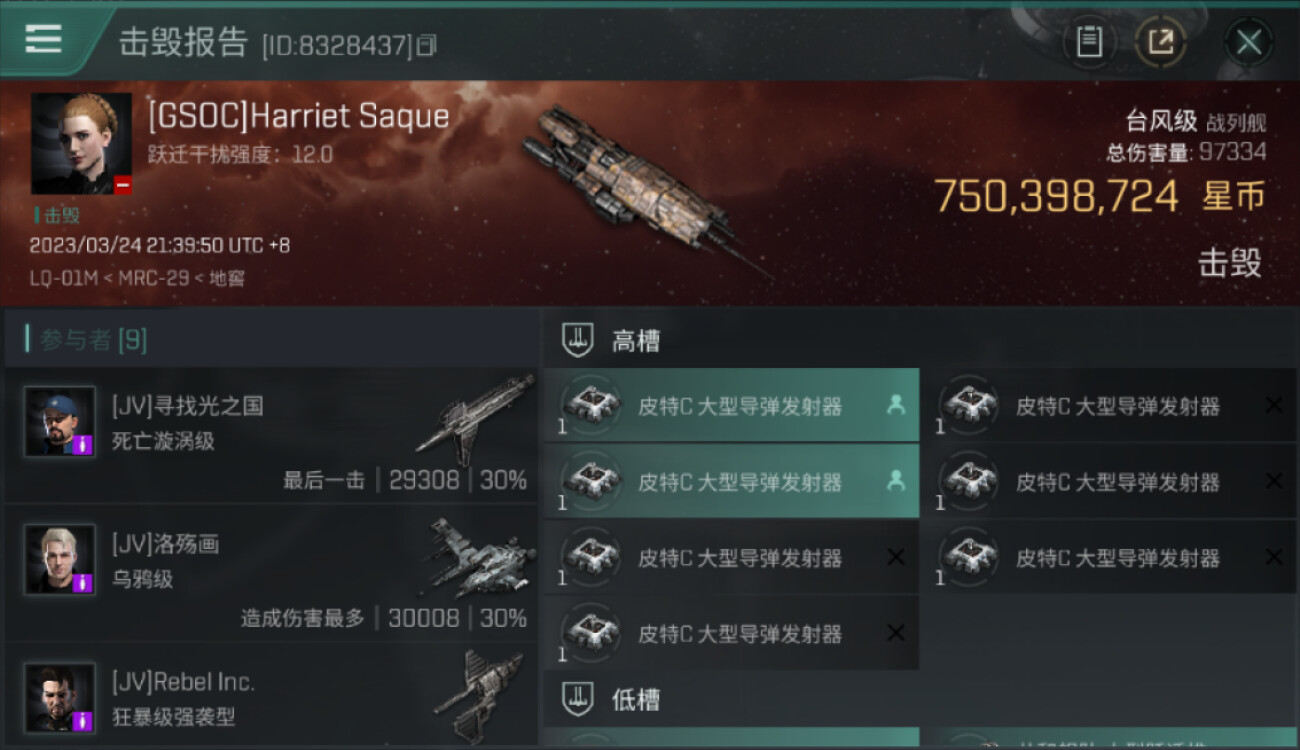Click the 高槽 high slot shield icon

577,340
